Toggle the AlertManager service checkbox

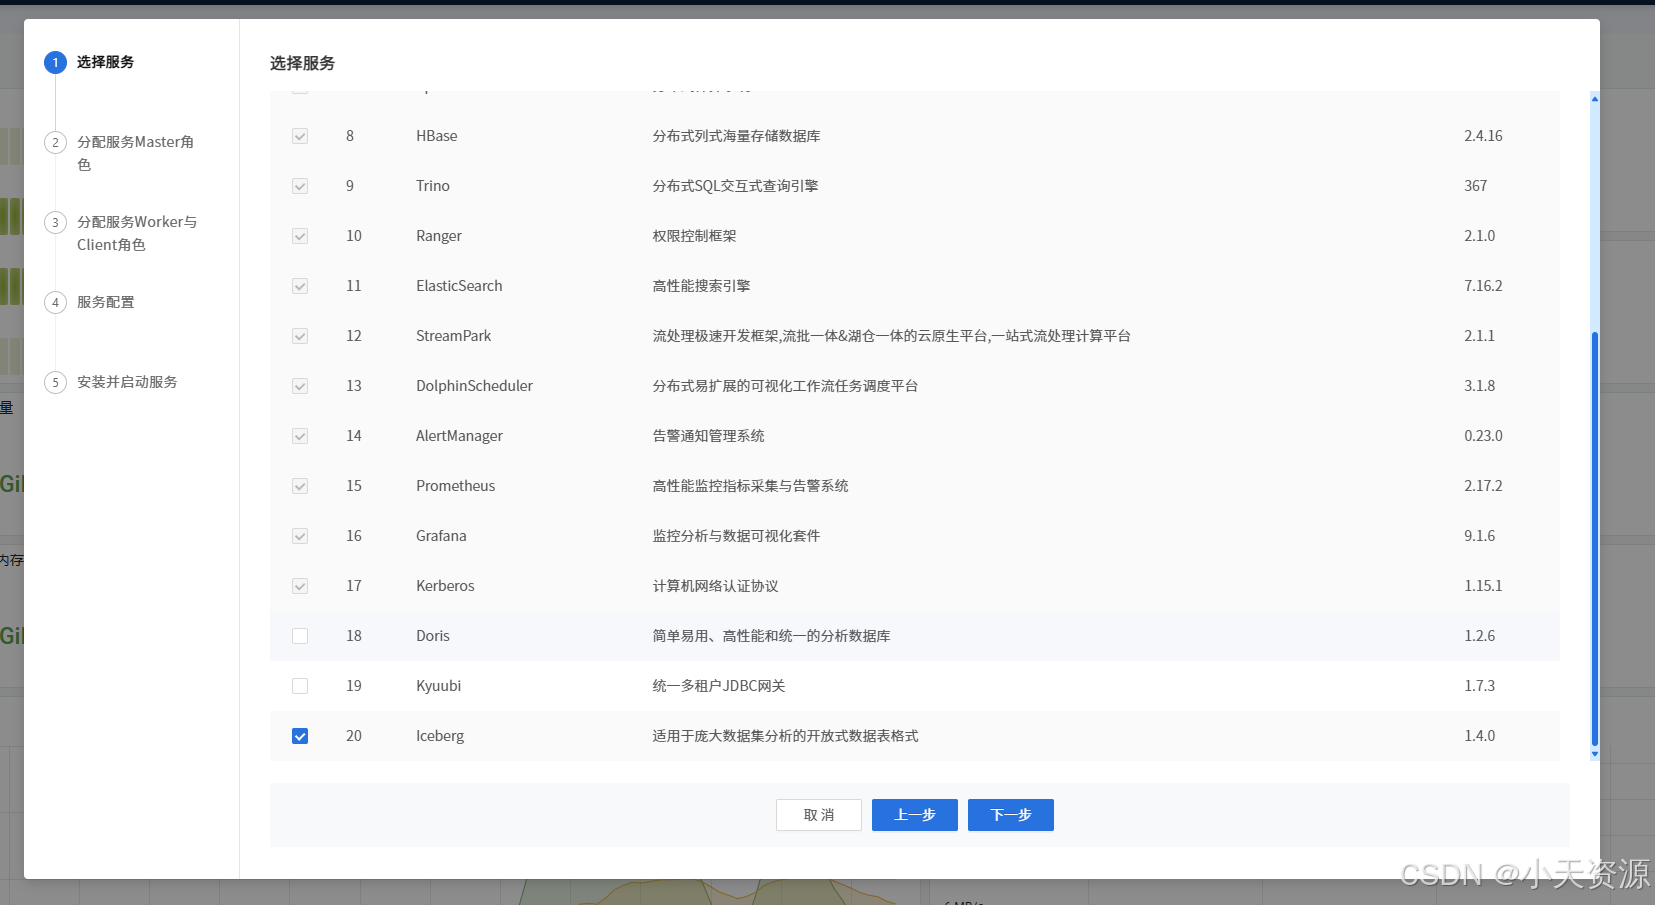300,436
